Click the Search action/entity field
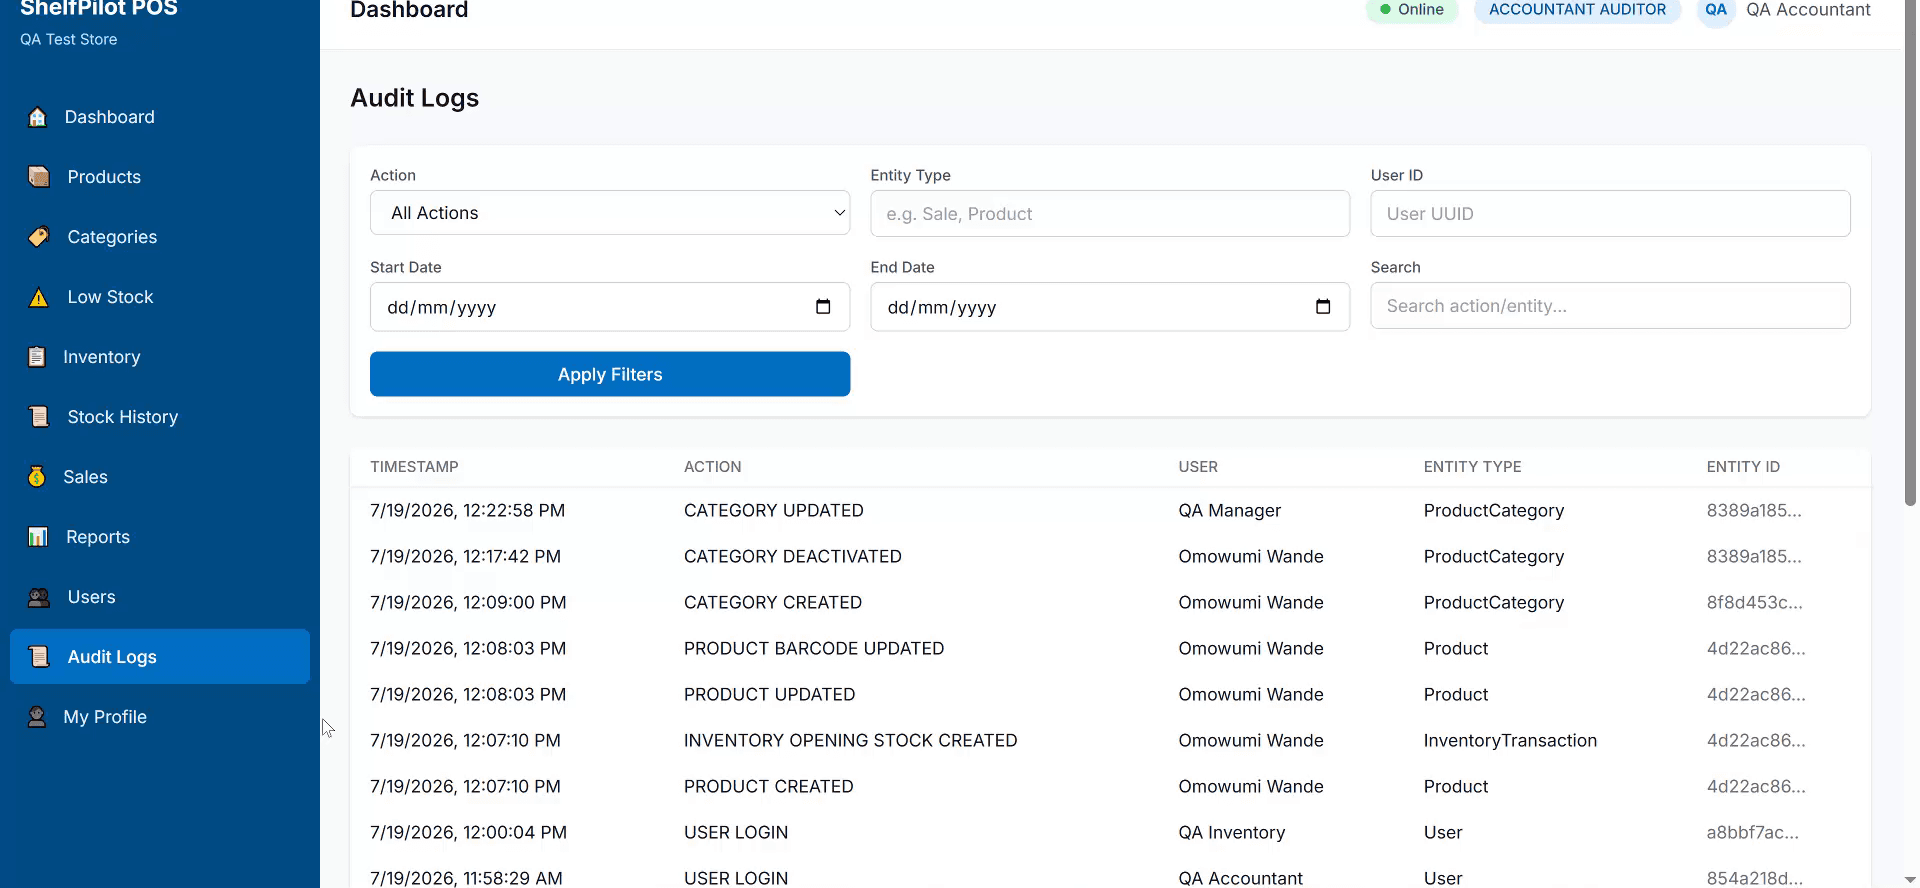Screen dimensions: 1920x888 (1610, 306)
